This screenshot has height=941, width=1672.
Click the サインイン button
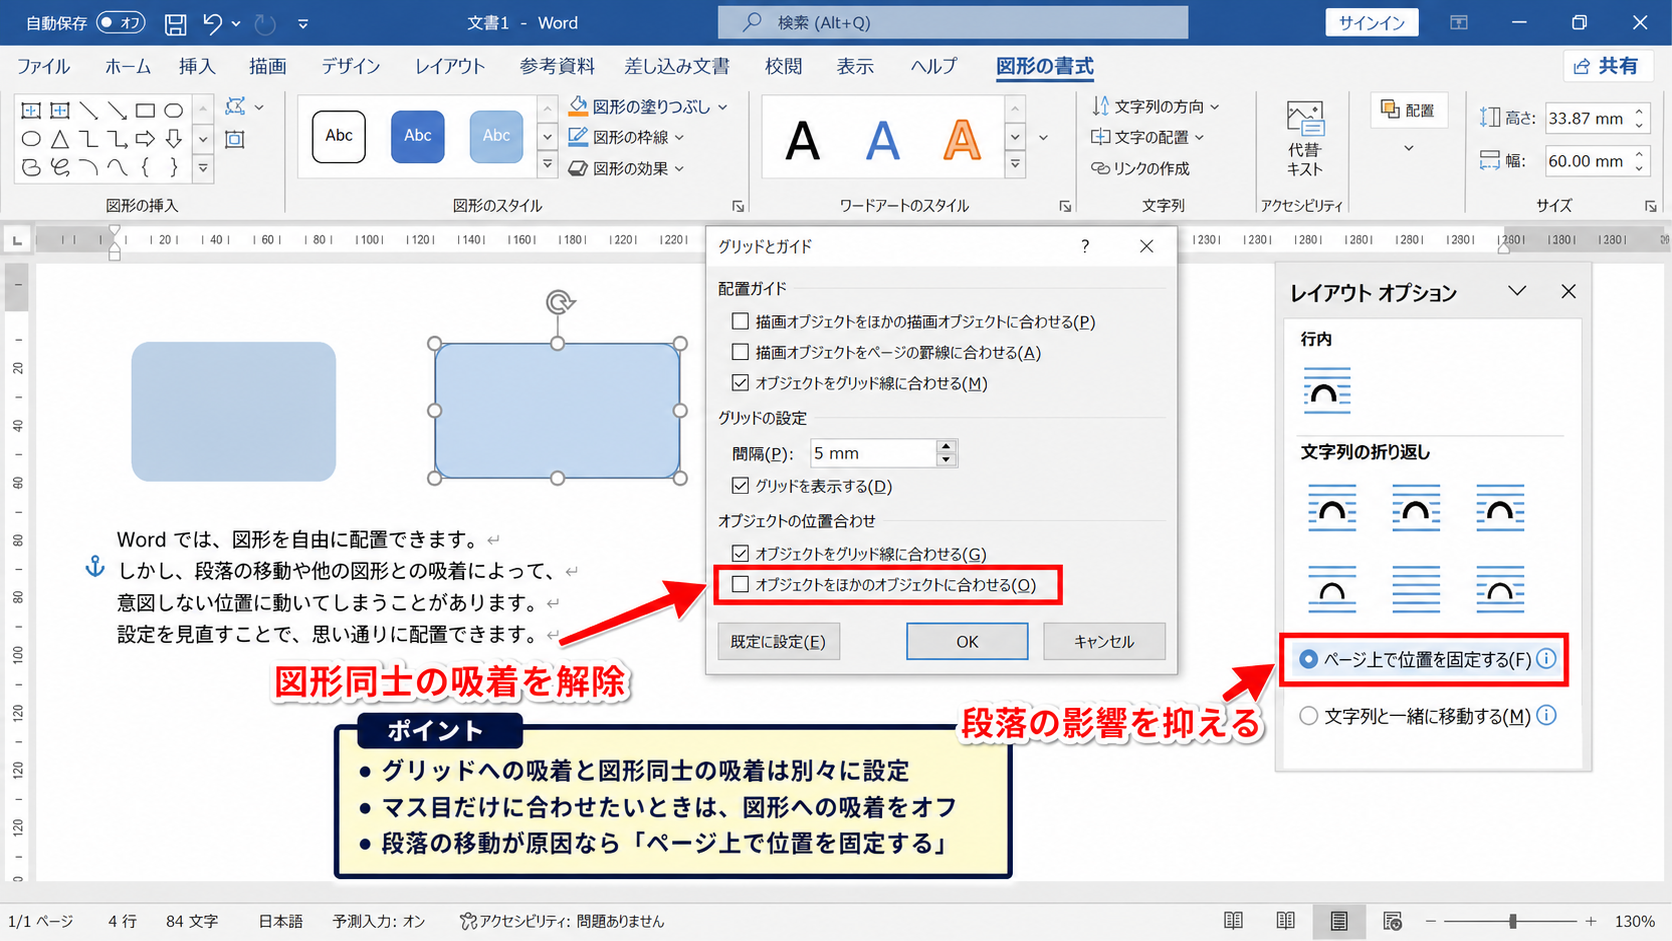click(1372, 22)
